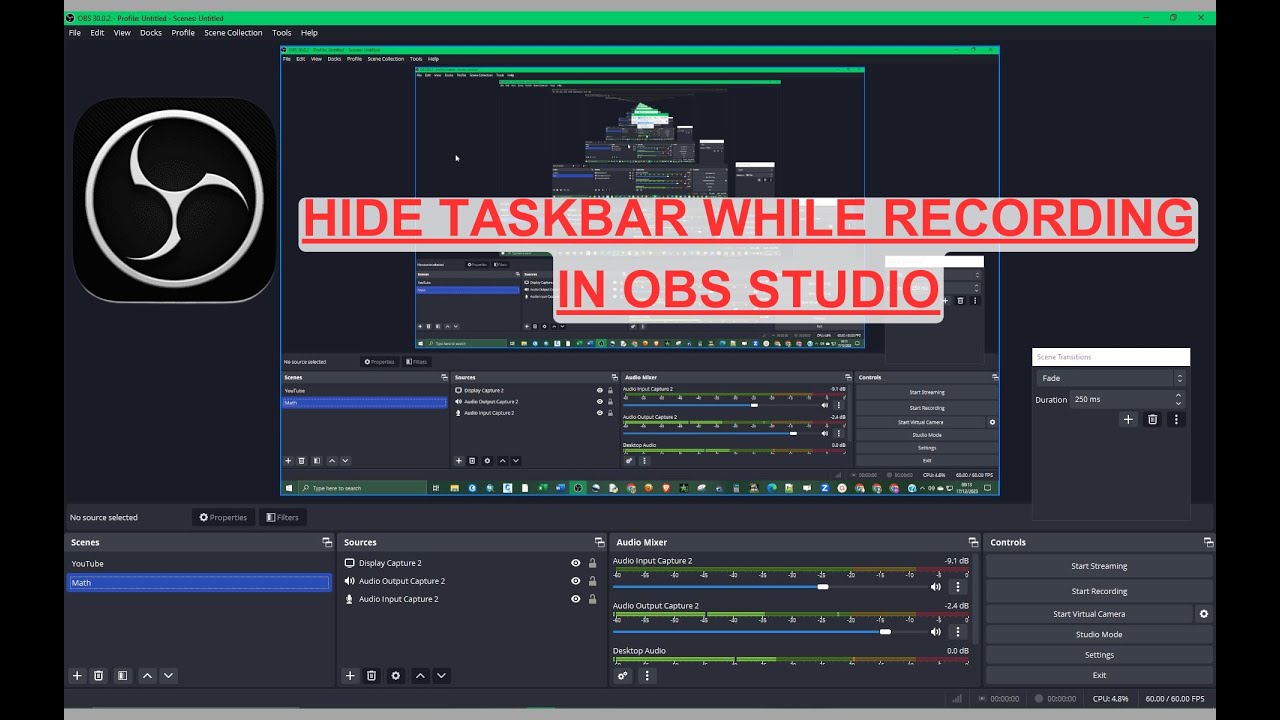
Task: Hide the Display Capture 2 source
Action: click(575, 563)
